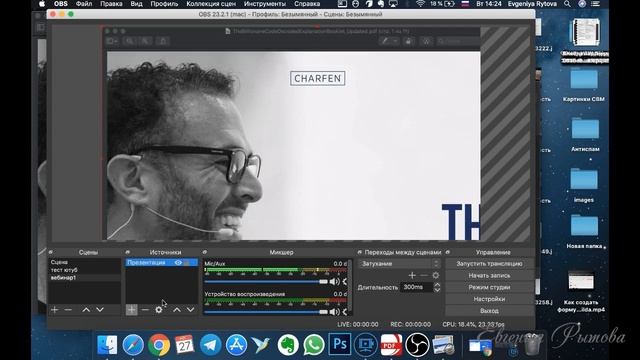Launch Telegram from the Dock

point(211,344)
